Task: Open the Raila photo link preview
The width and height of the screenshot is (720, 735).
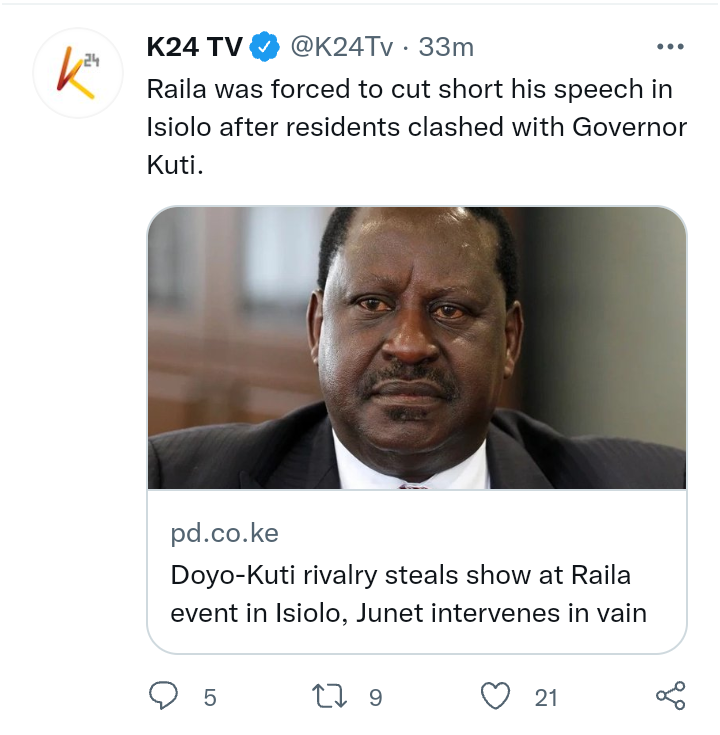Action: [417, 348]
